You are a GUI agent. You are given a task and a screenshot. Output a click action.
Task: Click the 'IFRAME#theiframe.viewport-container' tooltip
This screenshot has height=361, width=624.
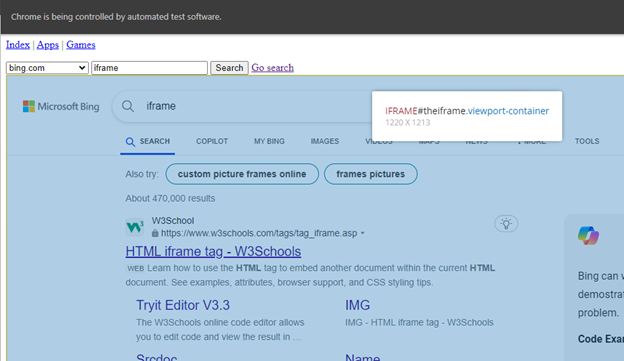point(467,116)
